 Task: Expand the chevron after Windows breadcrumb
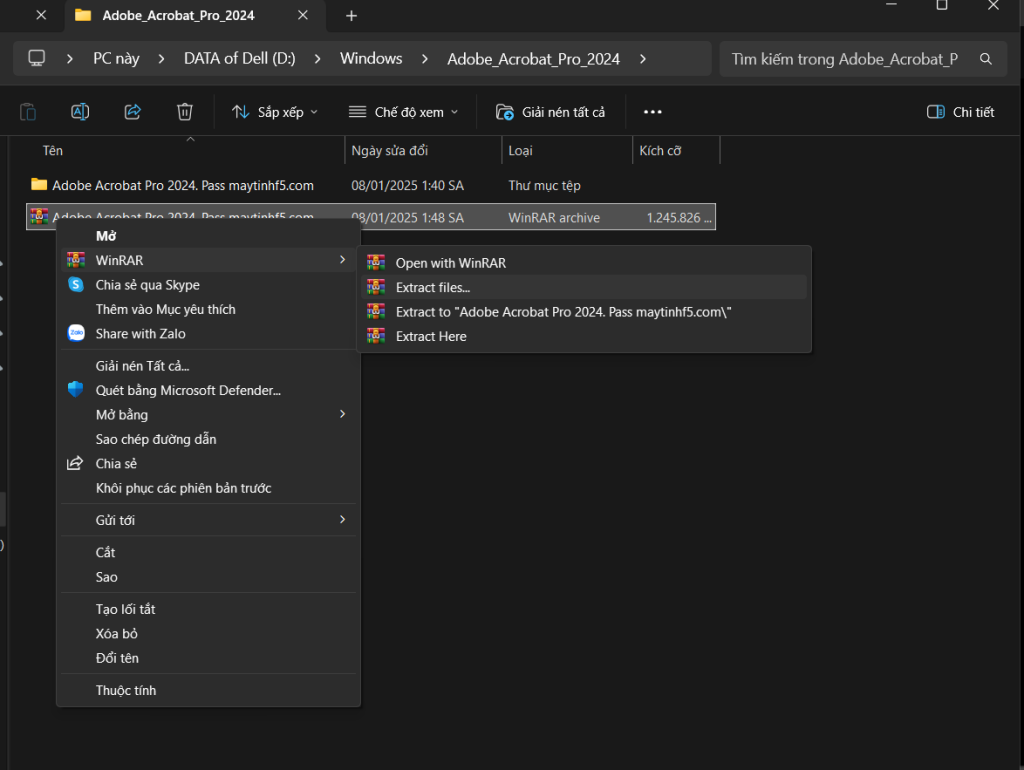(424, 59)
